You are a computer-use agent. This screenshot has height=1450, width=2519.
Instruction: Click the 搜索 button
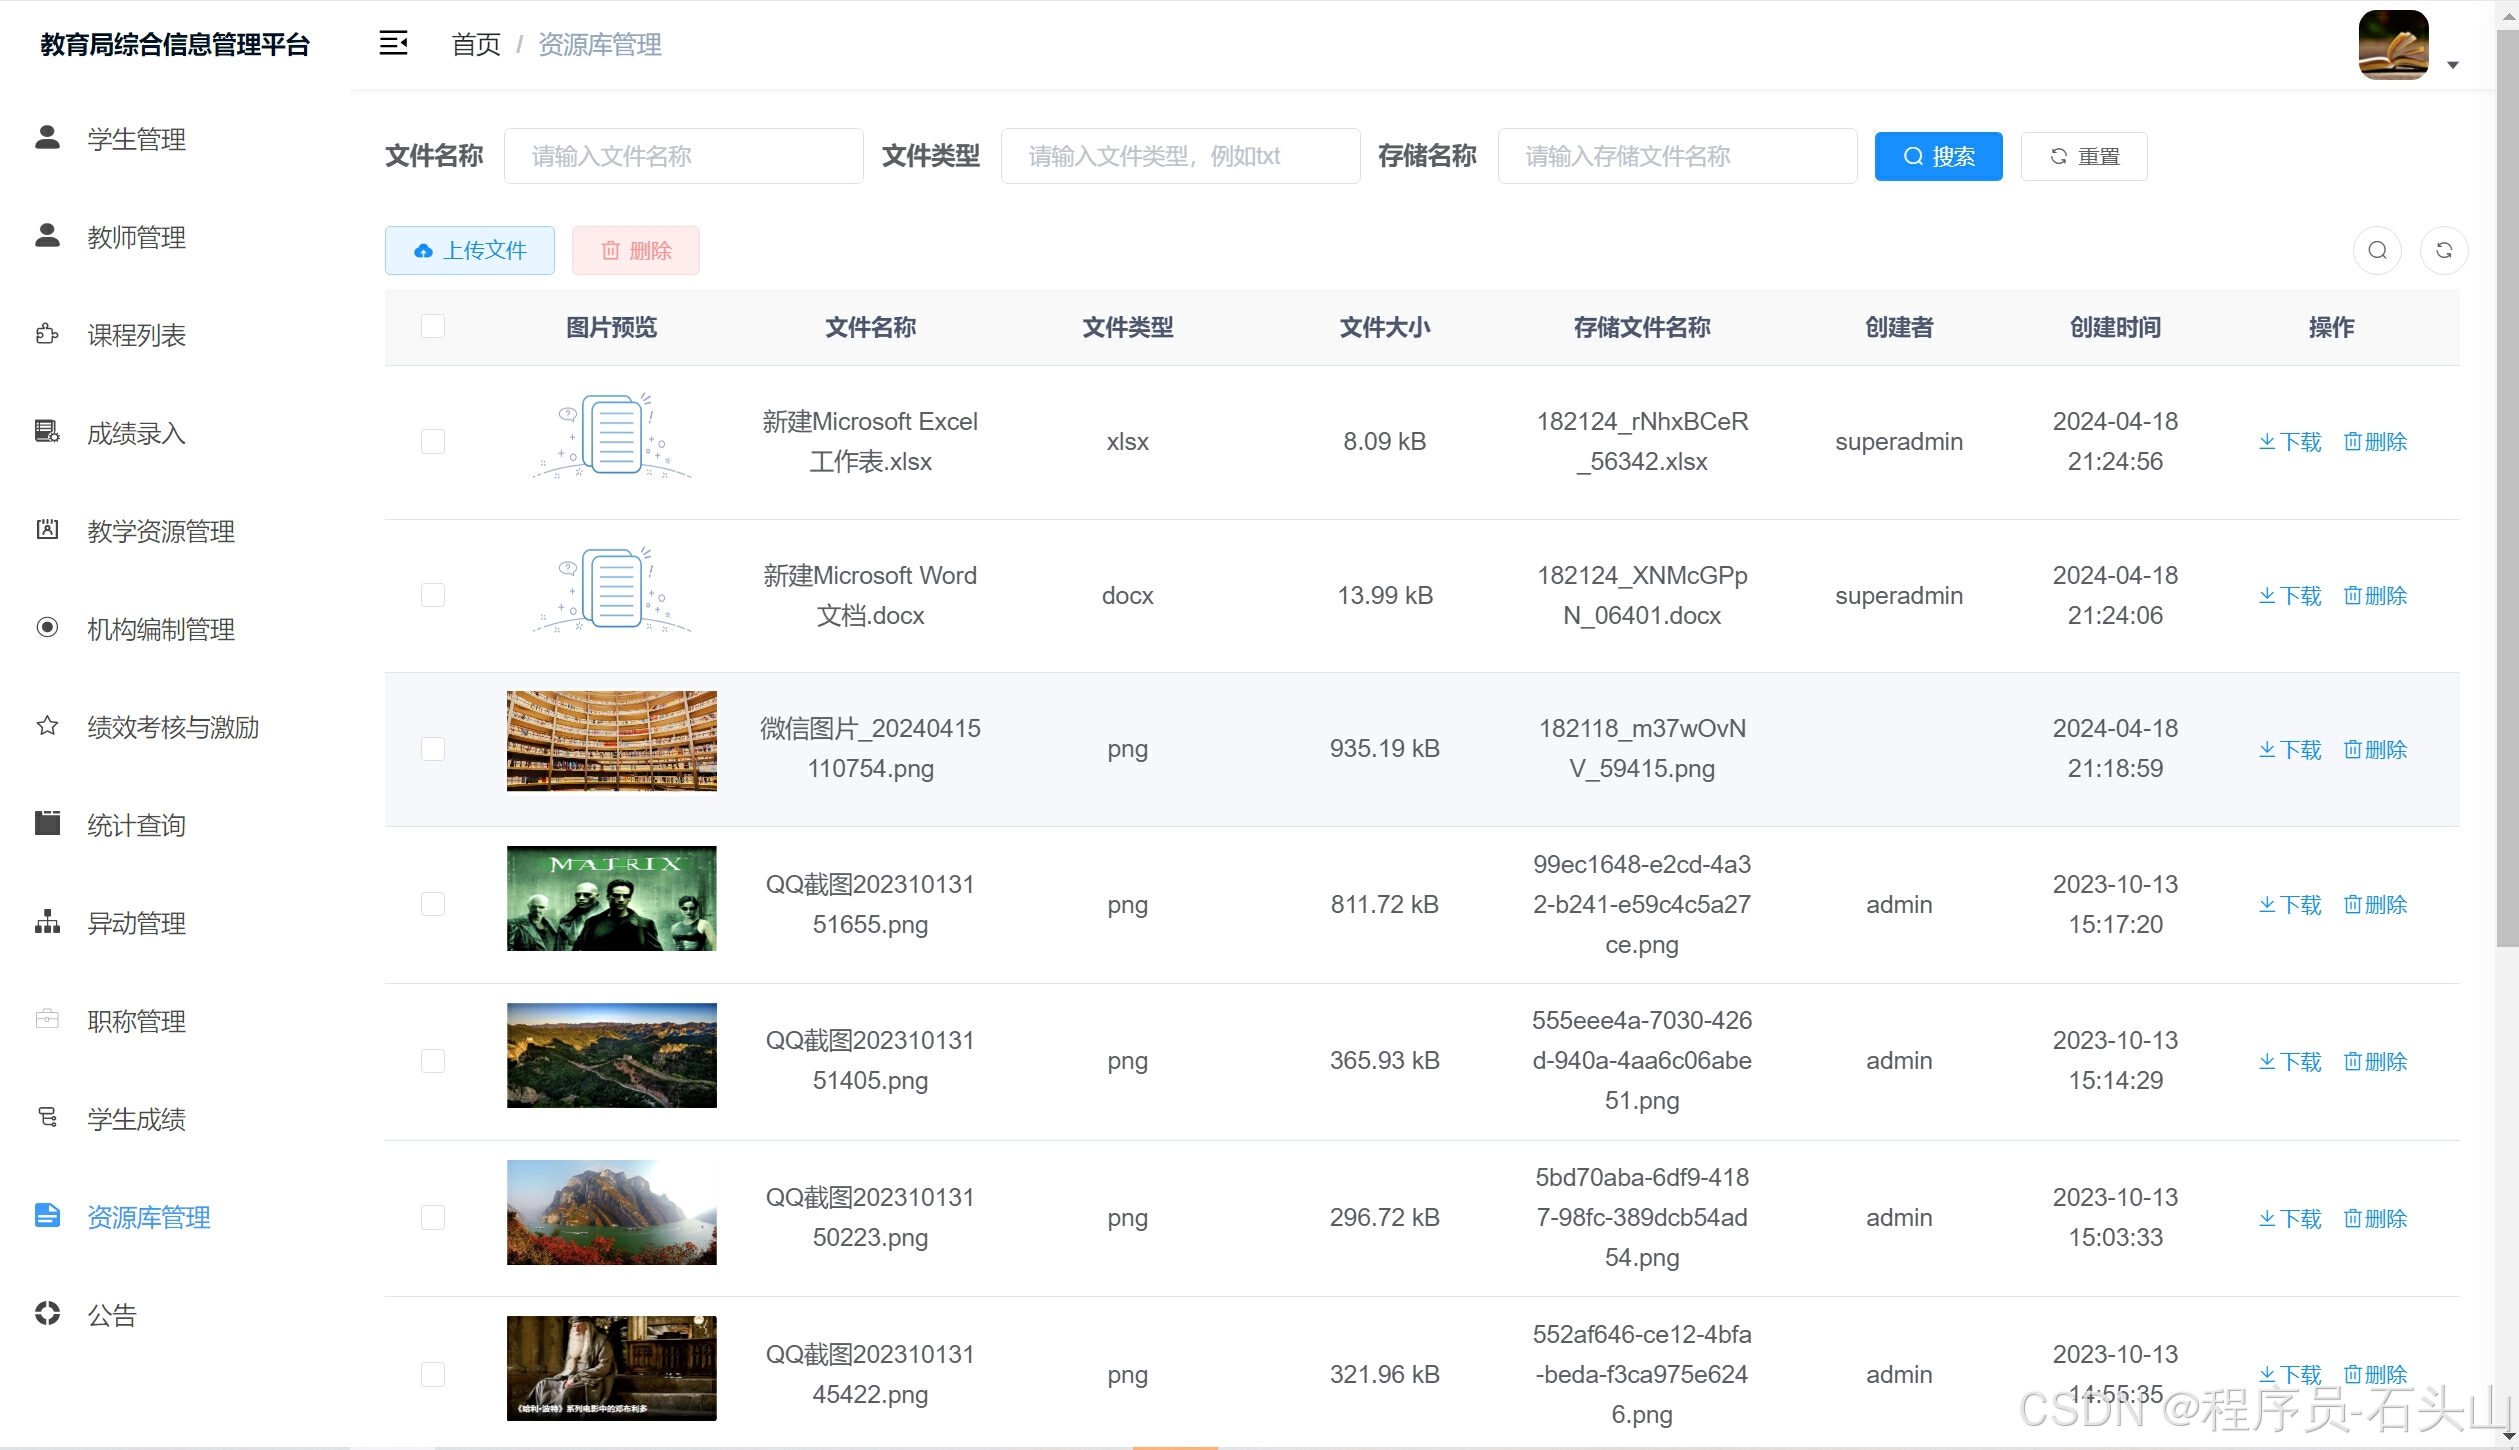(x=1938, y=156)
